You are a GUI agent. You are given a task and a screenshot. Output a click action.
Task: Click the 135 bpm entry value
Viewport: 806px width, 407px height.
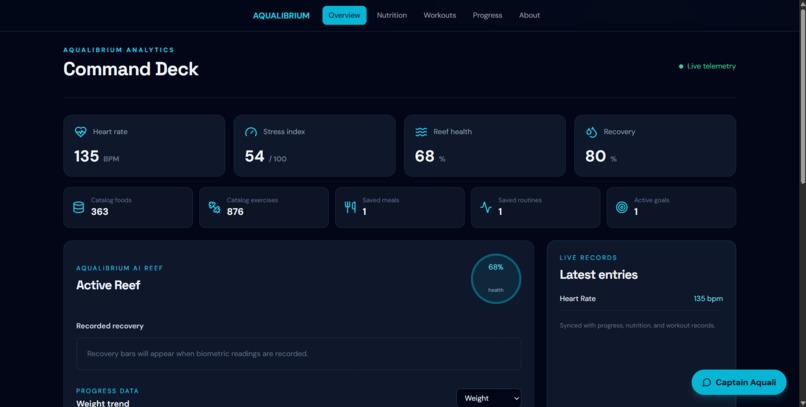(x=708, y=299)
